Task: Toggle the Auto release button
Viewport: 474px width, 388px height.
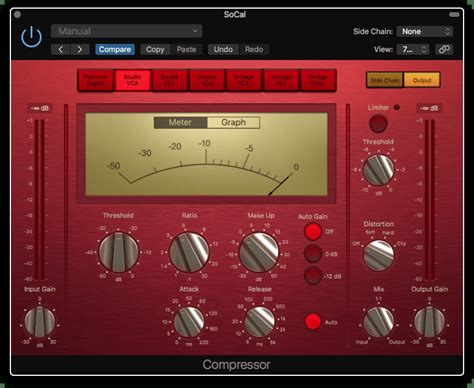Action: 313,322
